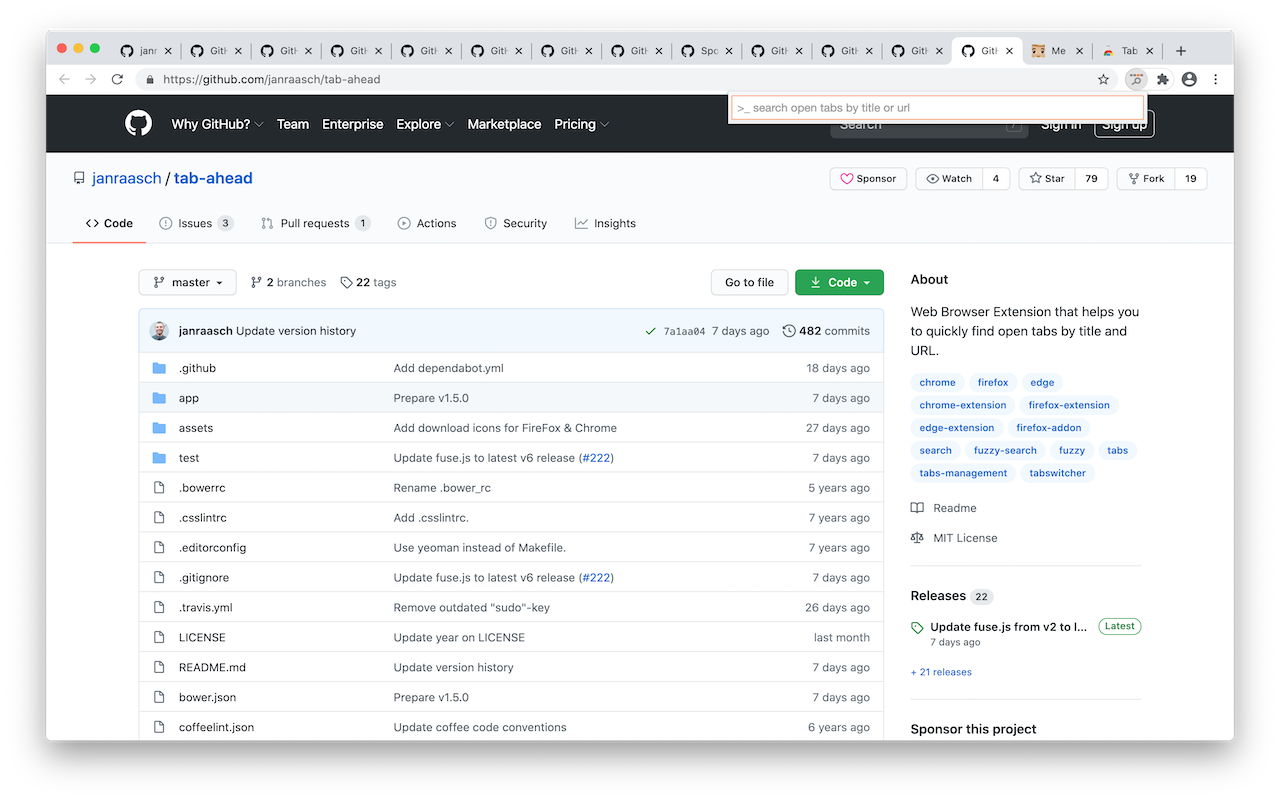Open the MIT License link
The height and width of the screenshot is (800, 1280).
[x=954, y=538]
